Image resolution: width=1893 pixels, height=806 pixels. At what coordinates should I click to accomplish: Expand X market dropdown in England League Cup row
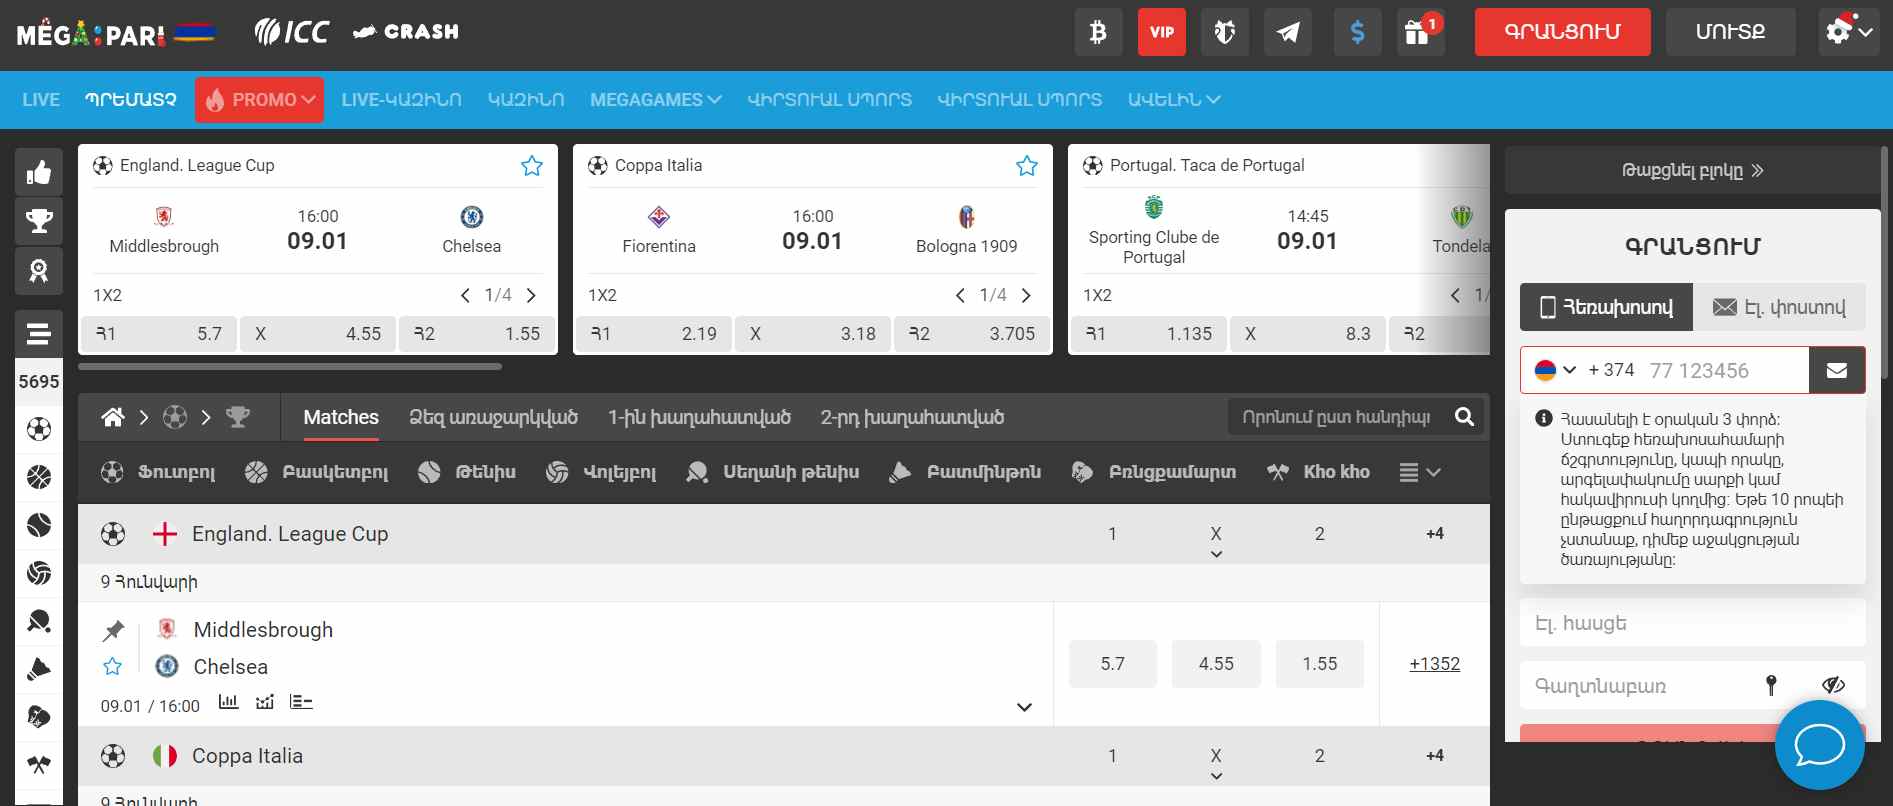tap(1216, 554)
